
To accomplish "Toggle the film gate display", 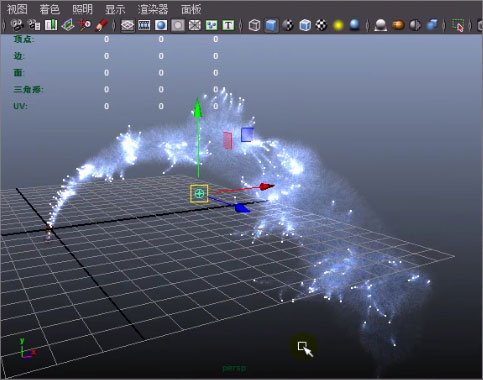I will (x=144, y=25).
